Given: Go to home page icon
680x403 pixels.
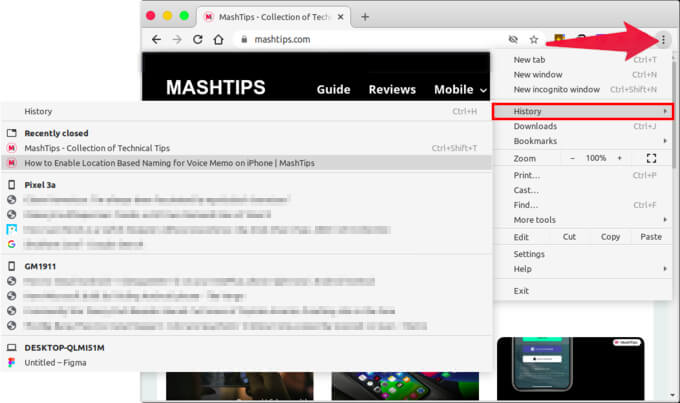Looking at the screenshot, I should tap(219, 39).
